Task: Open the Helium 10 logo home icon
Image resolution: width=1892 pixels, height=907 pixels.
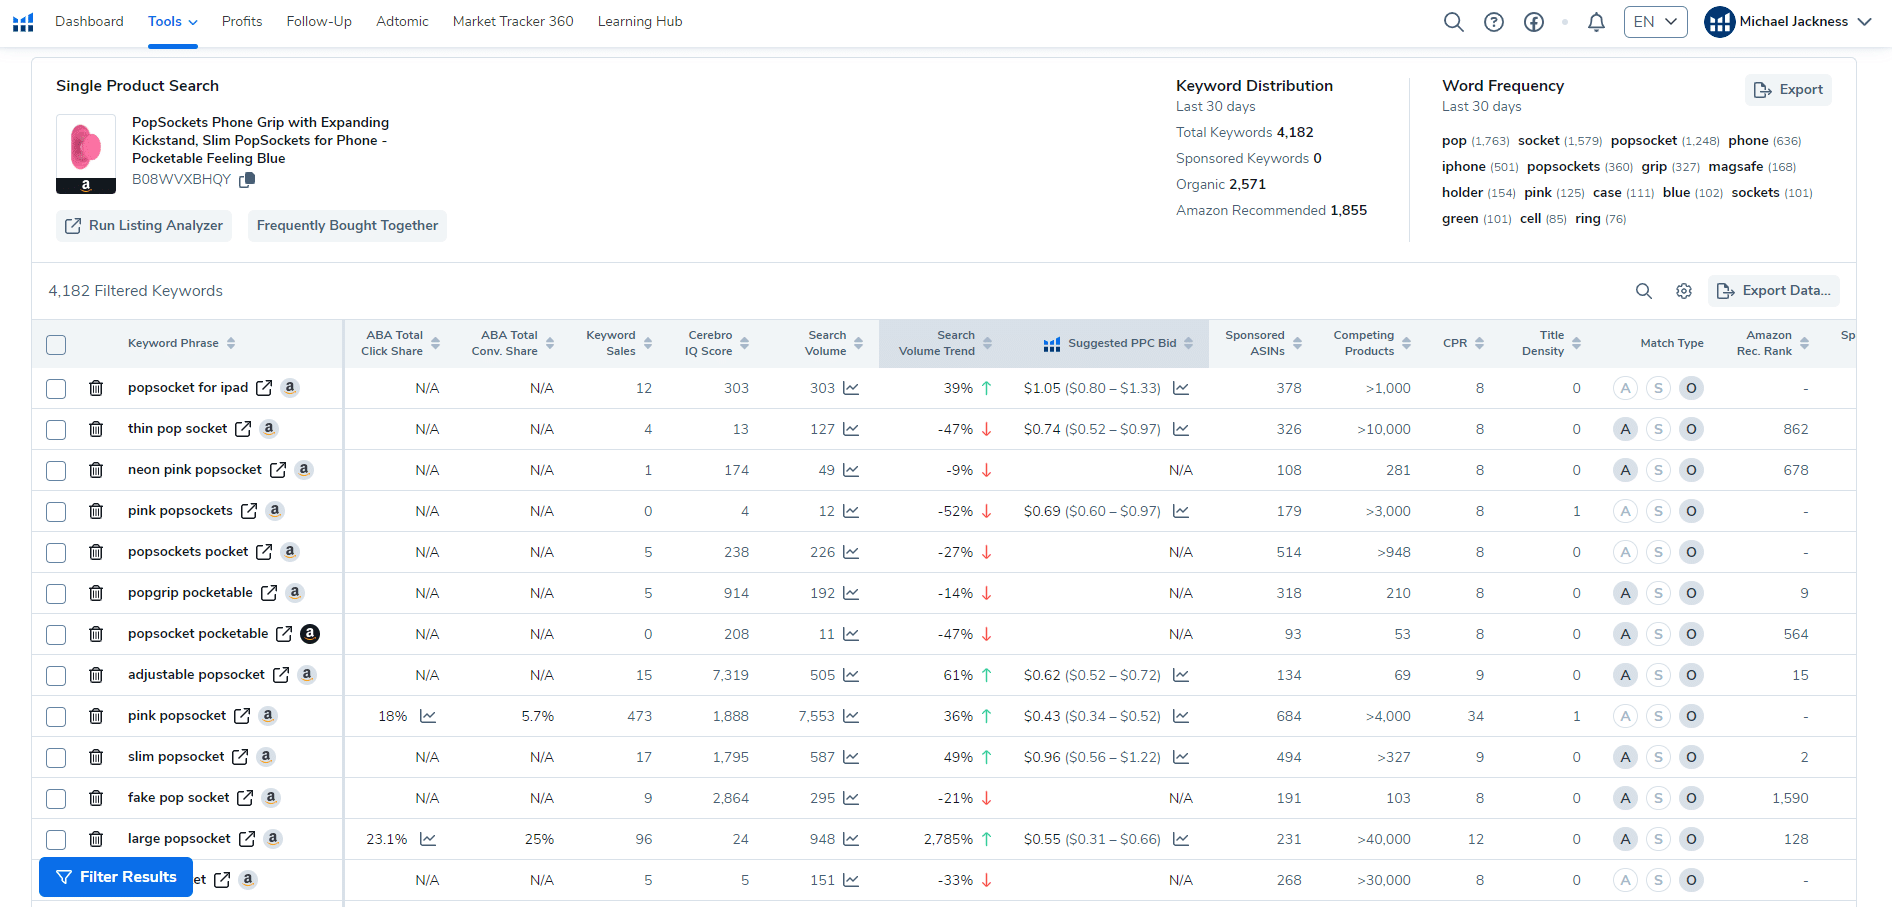Action: tap(23, 22)
